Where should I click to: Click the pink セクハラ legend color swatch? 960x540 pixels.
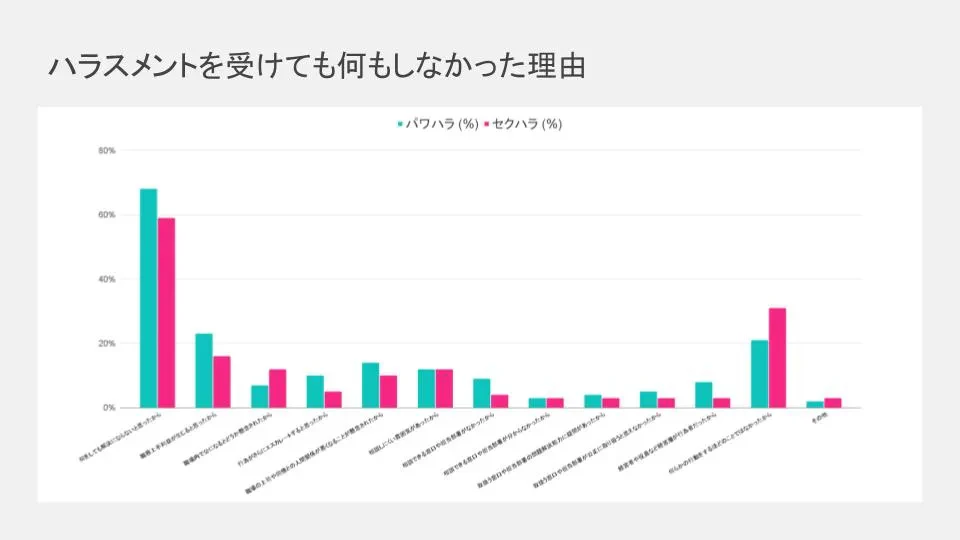[x=487, y=124]
